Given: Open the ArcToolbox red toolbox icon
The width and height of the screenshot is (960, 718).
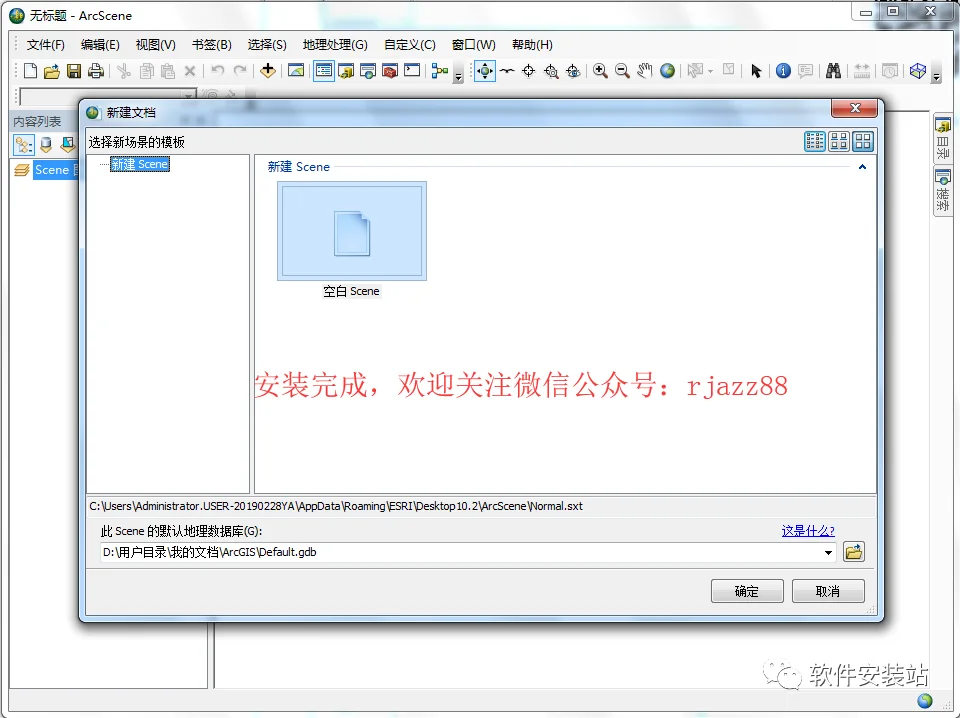Looking at the screenshot, I should [390, 71].
